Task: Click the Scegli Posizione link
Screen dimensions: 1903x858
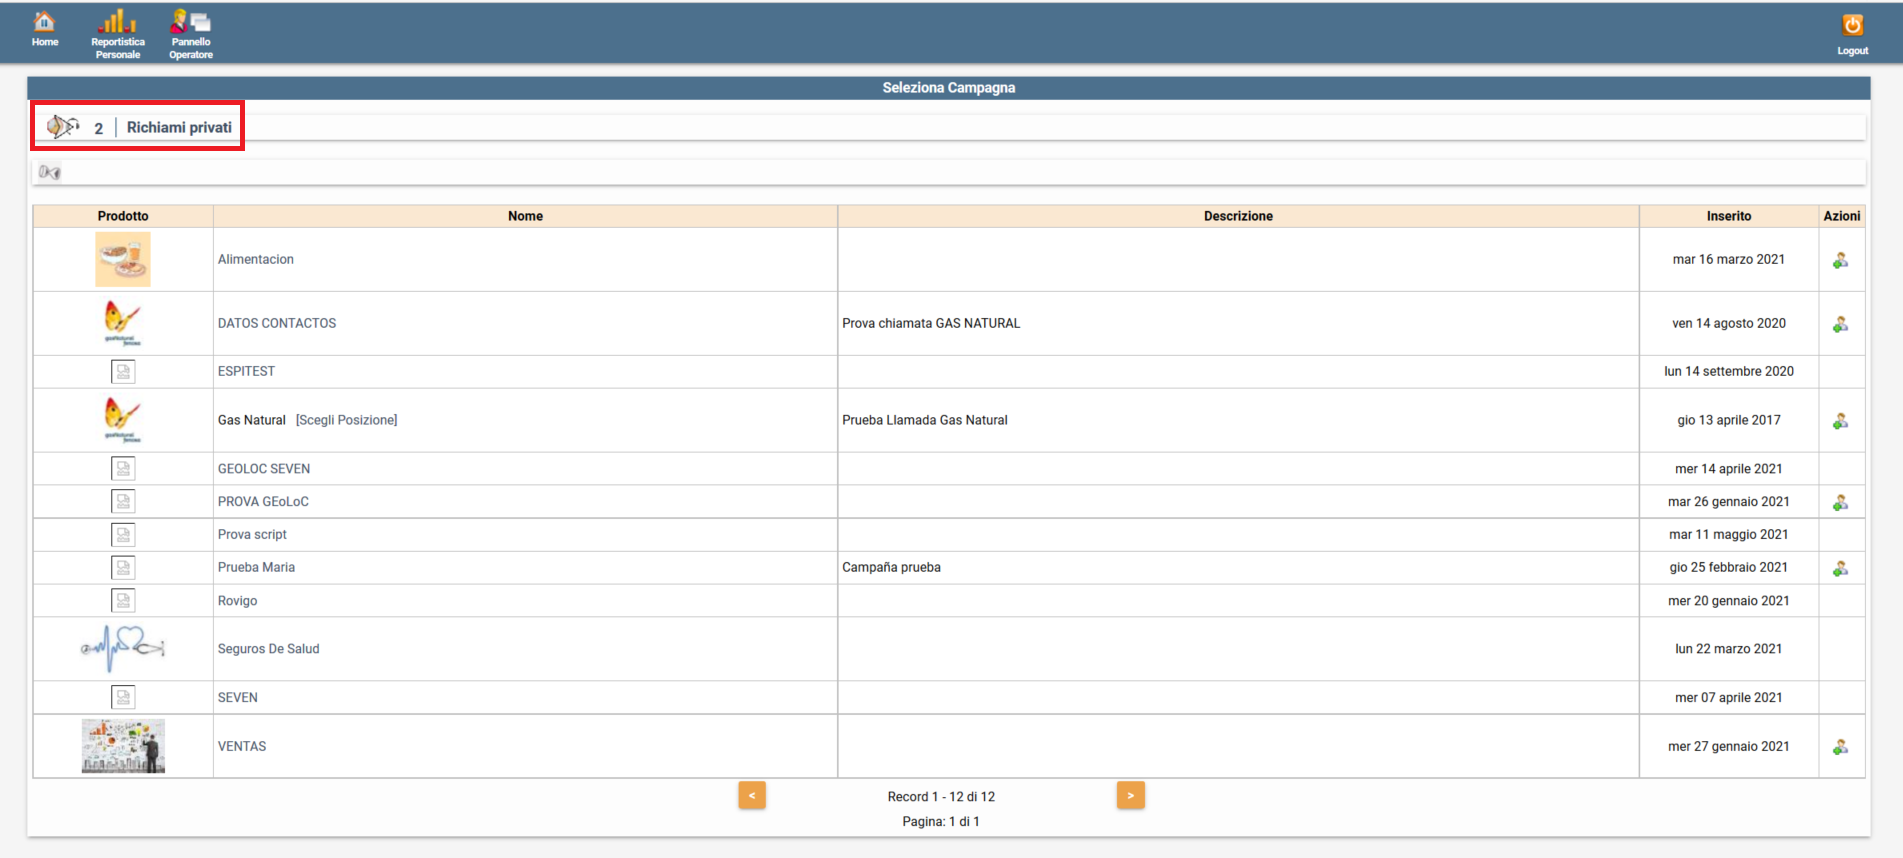Action: (x=346, y=420)
